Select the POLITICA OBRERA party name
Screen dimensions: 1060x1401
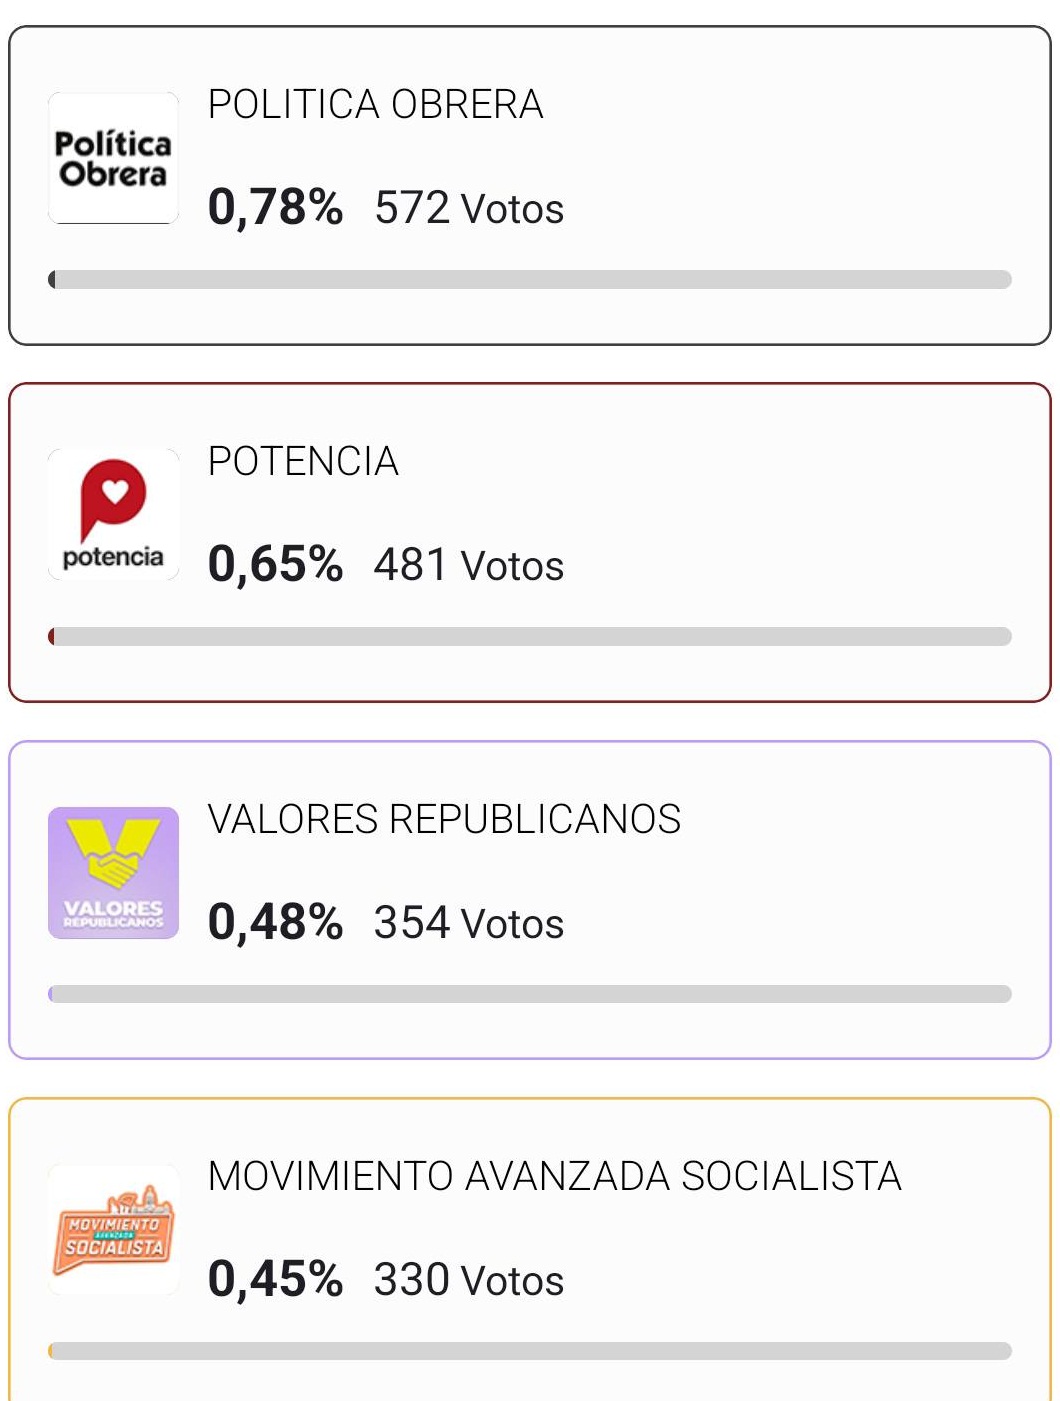point(375,105)
